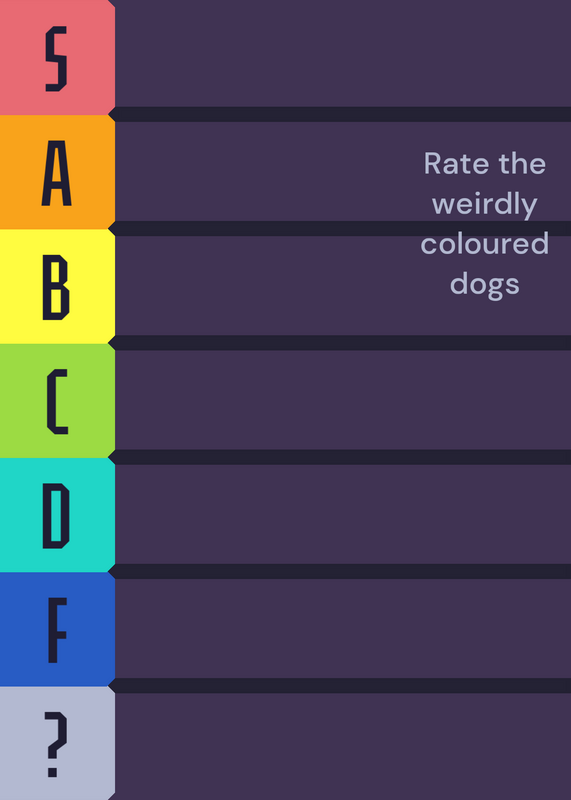Click the empty S tier row
Viewport: 571px width, 800px height.
[x=343, y=54]
